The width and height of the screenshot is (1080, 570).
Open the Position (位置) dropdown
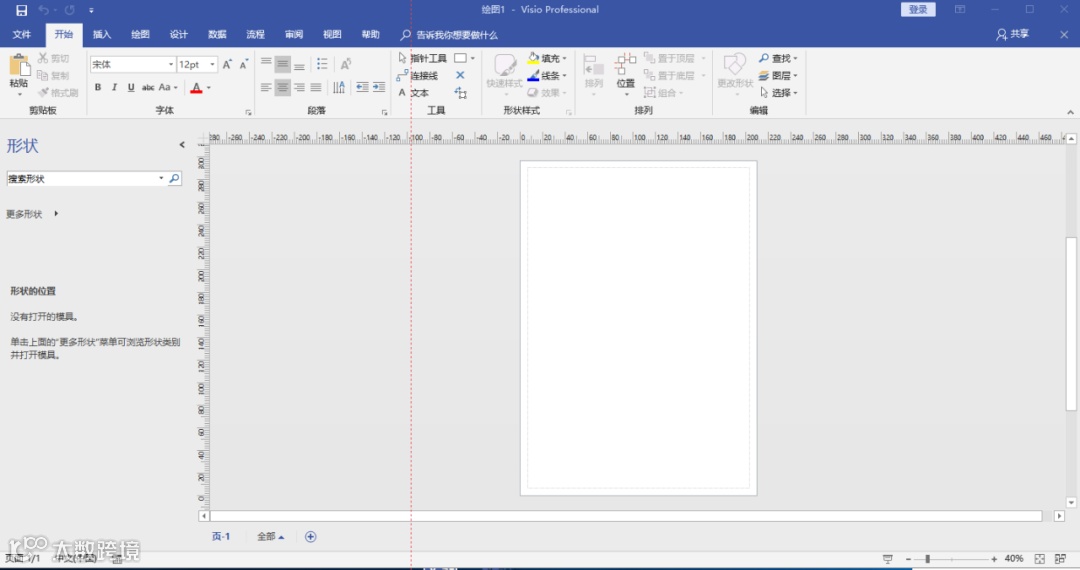625,74
